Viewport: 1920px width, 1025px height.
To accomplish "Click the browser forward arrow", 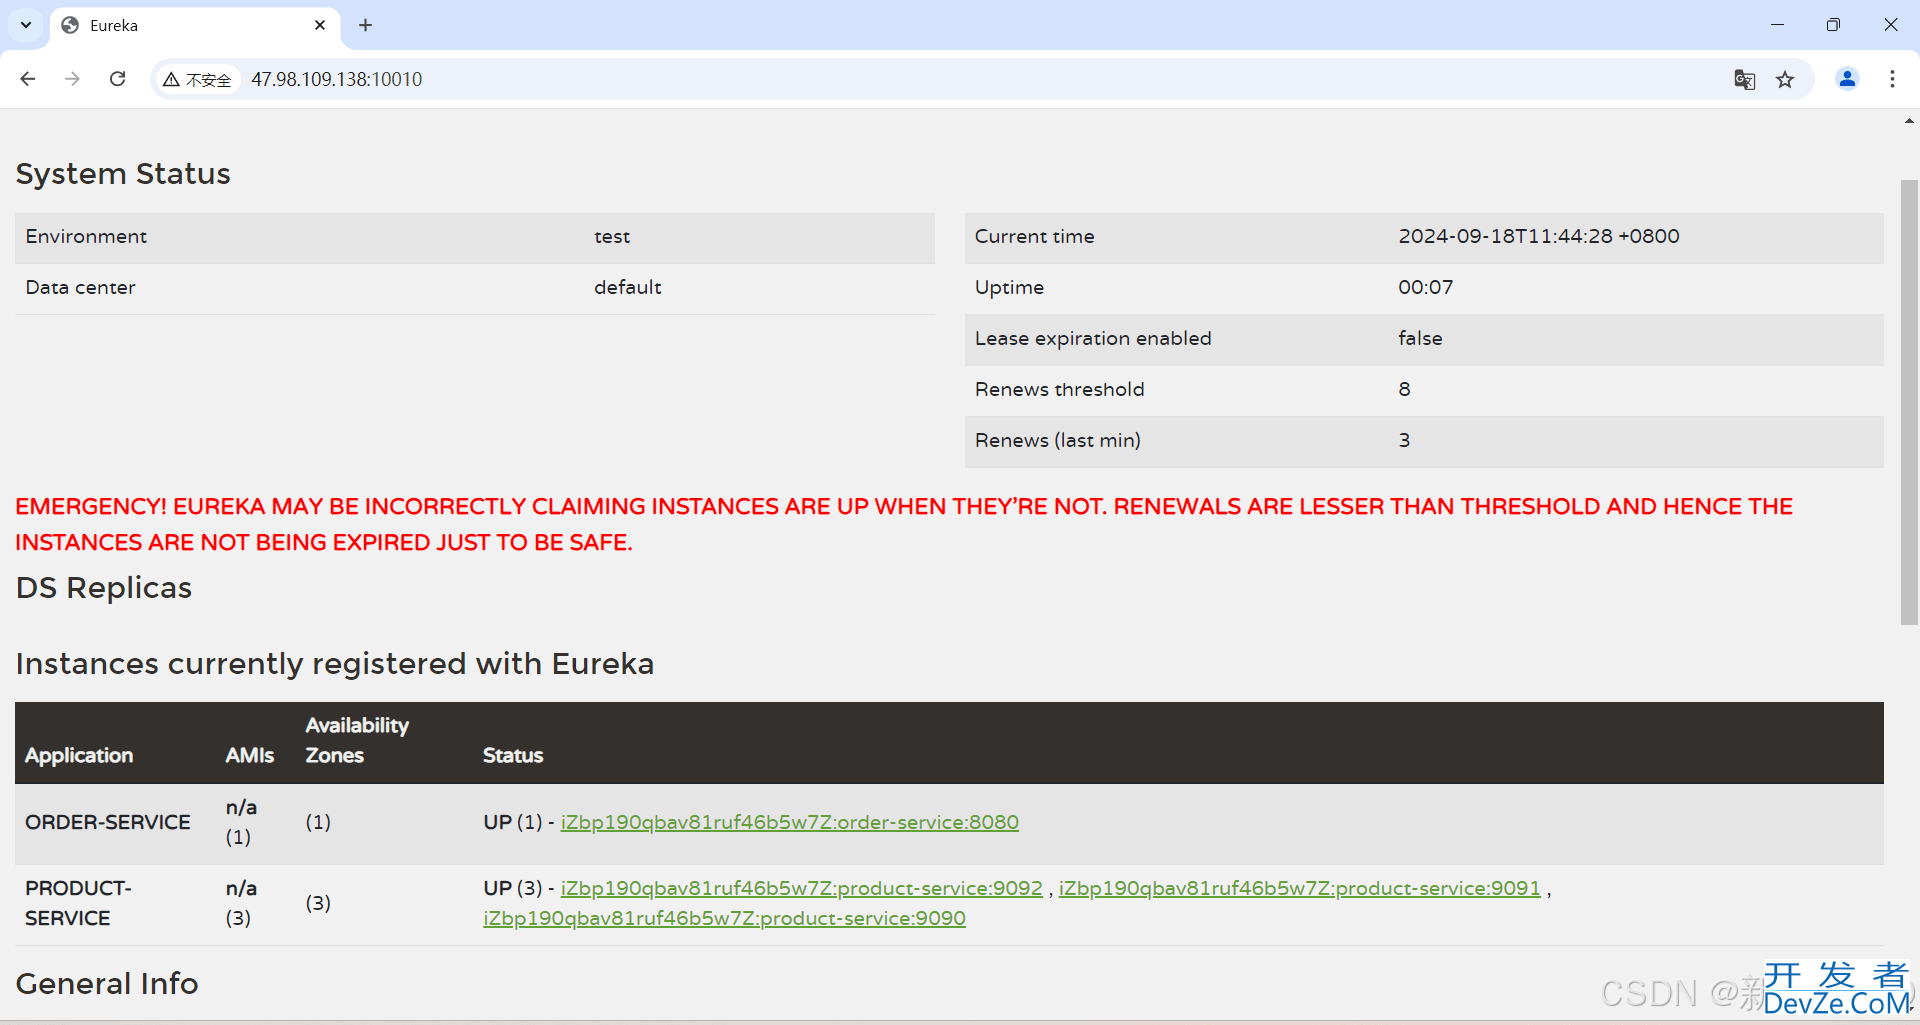I will [x=72, y=79].
